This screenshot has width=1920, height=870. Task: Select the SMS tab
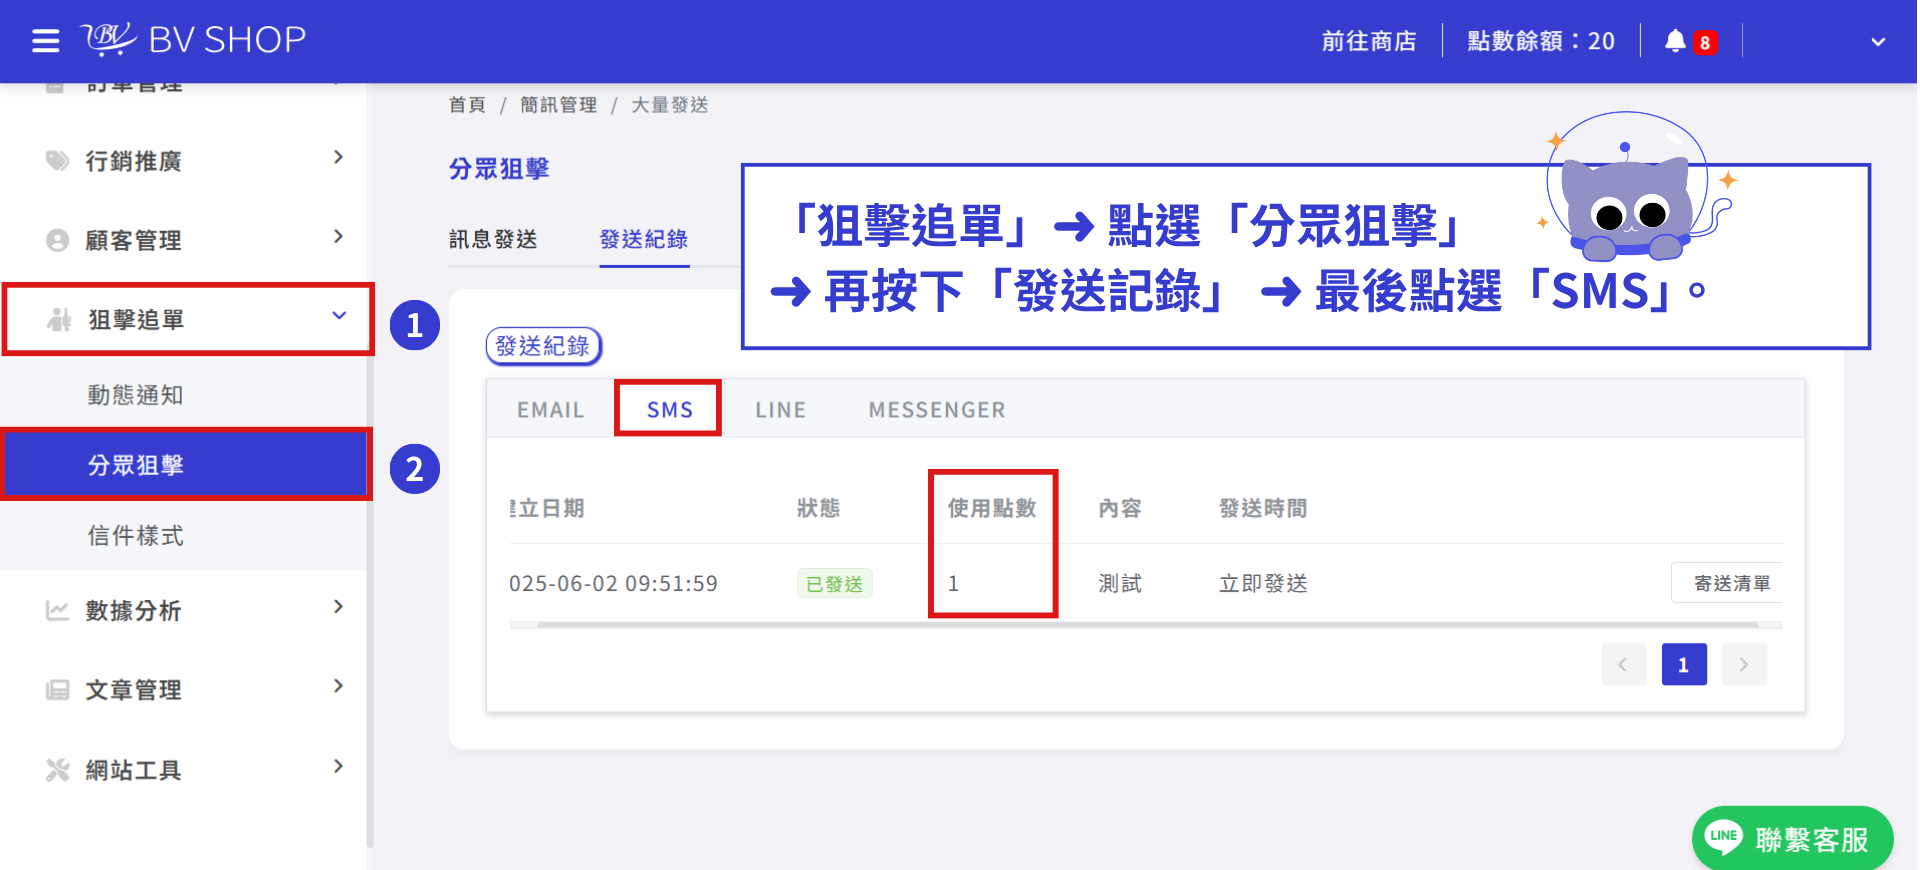pos(670,410)
